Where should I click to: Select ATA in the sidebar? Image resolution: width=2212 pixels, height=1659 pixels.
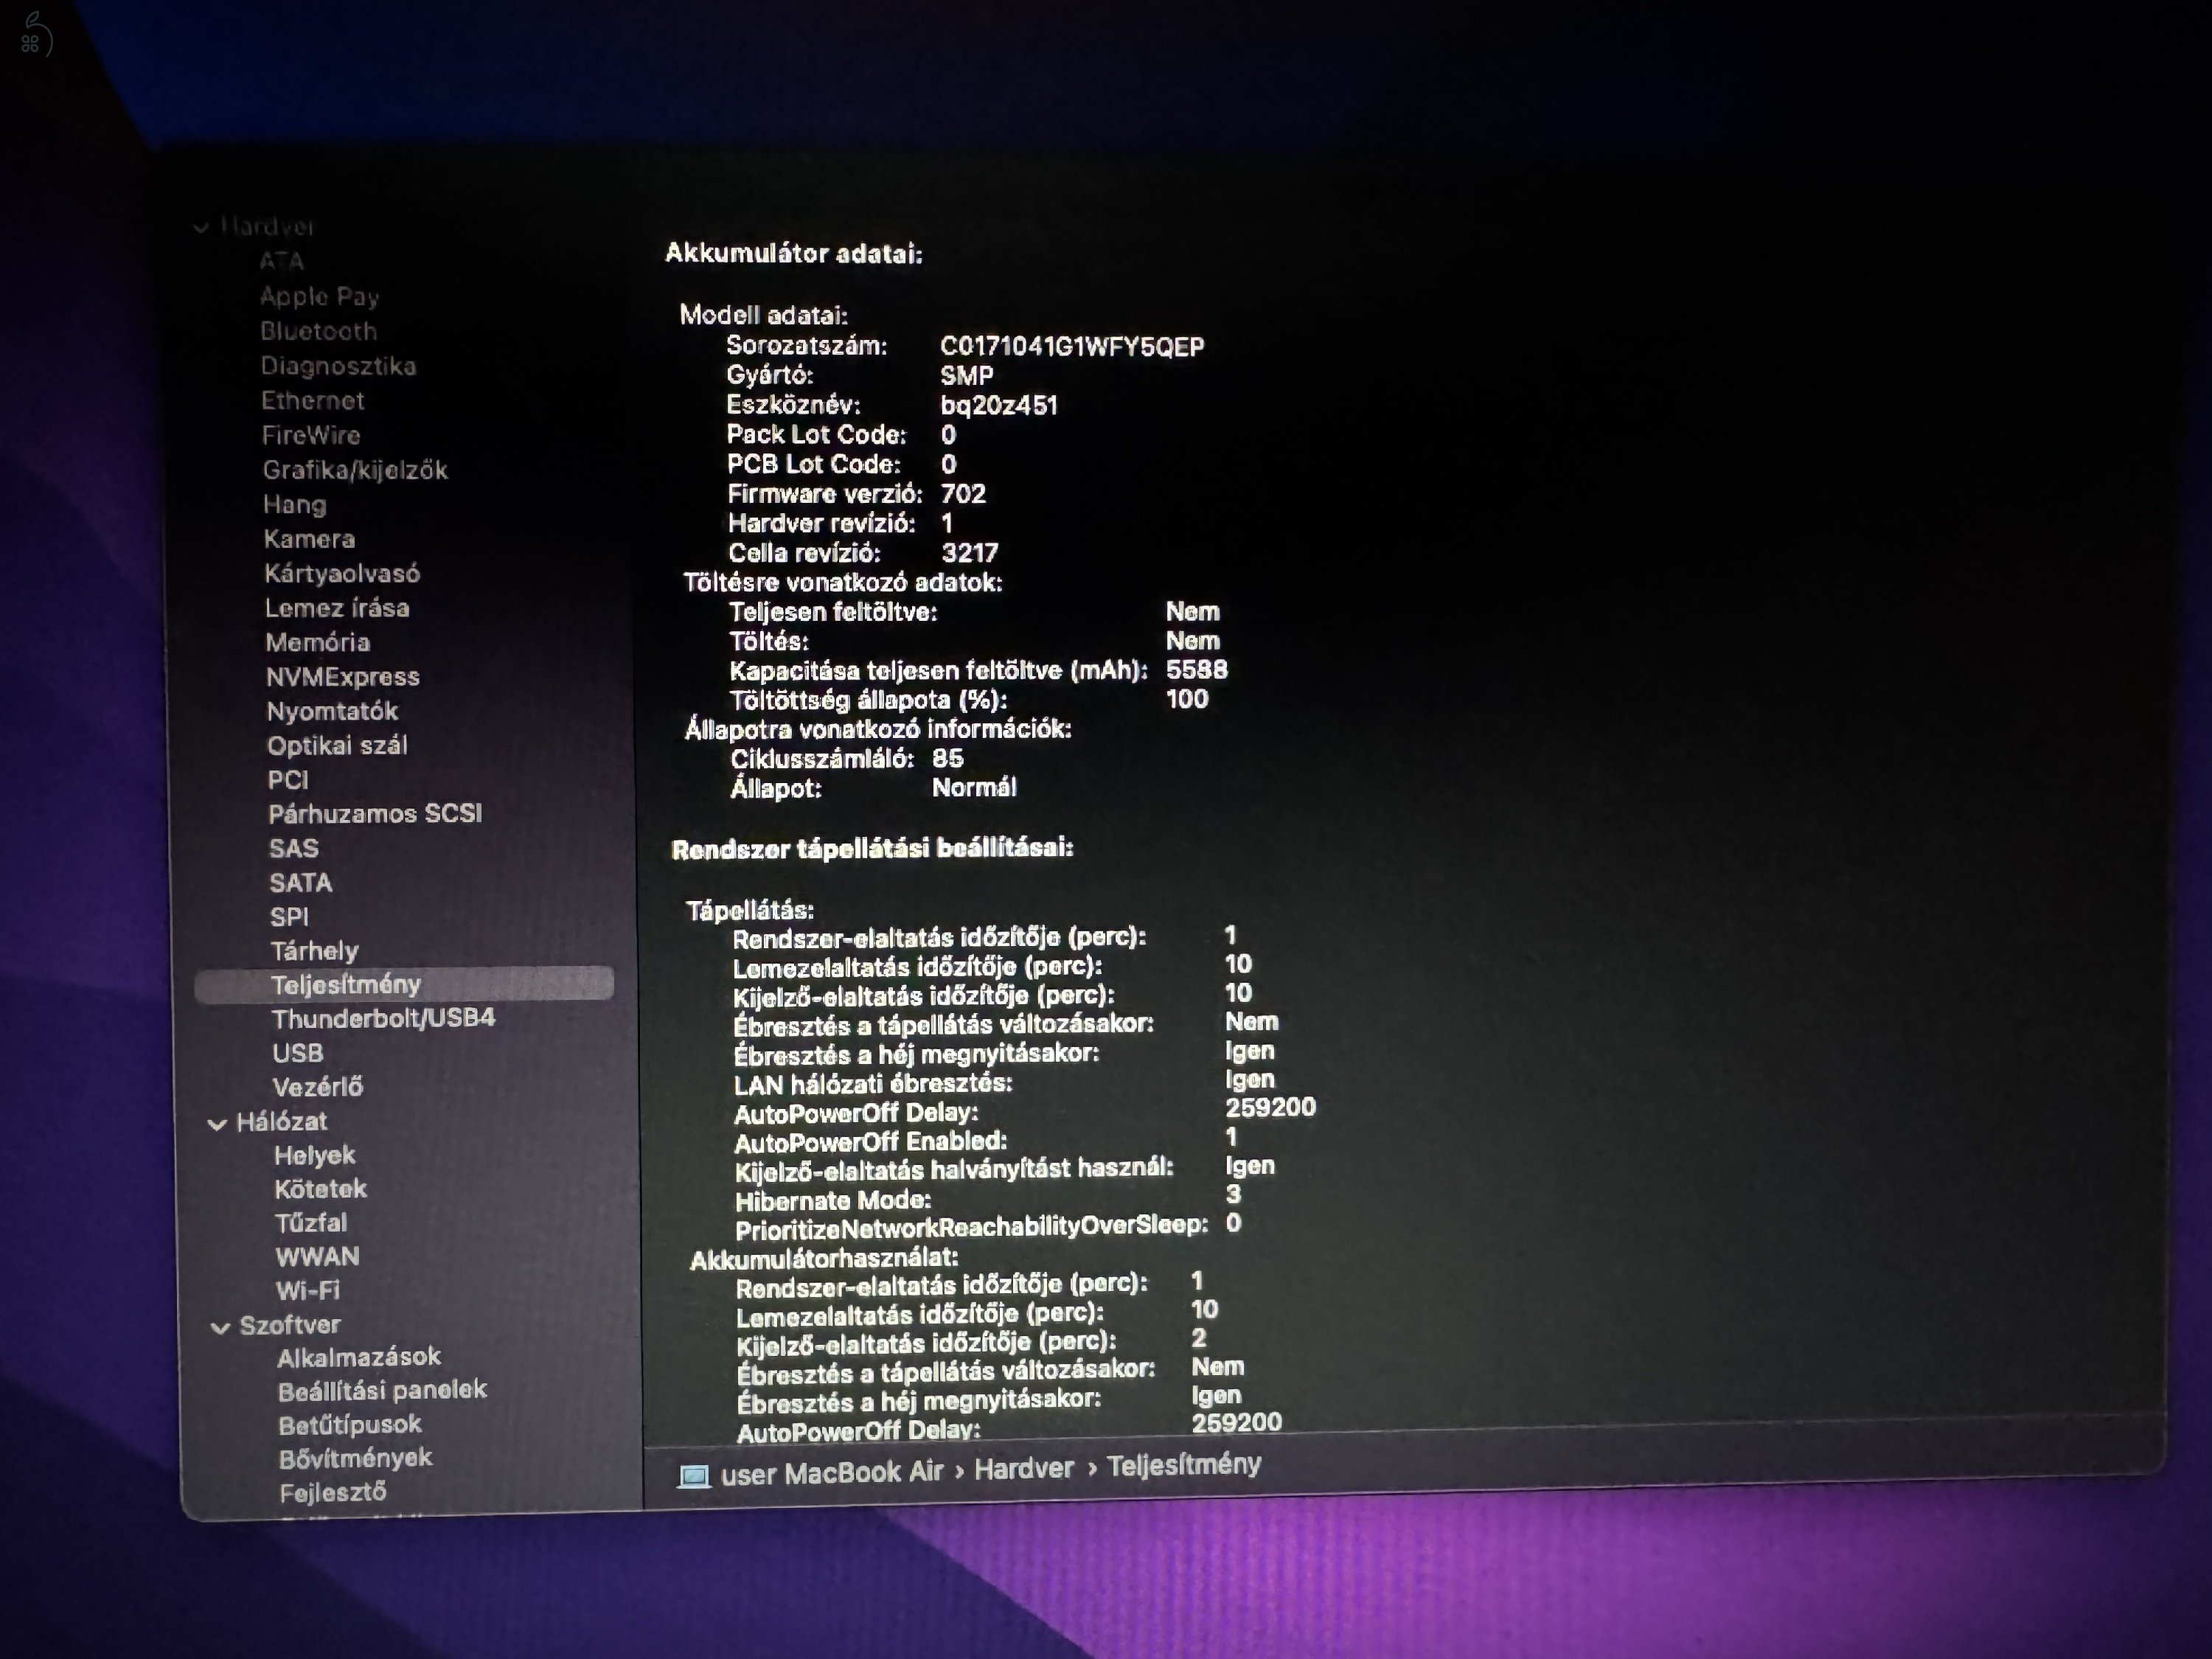(281, 262)
